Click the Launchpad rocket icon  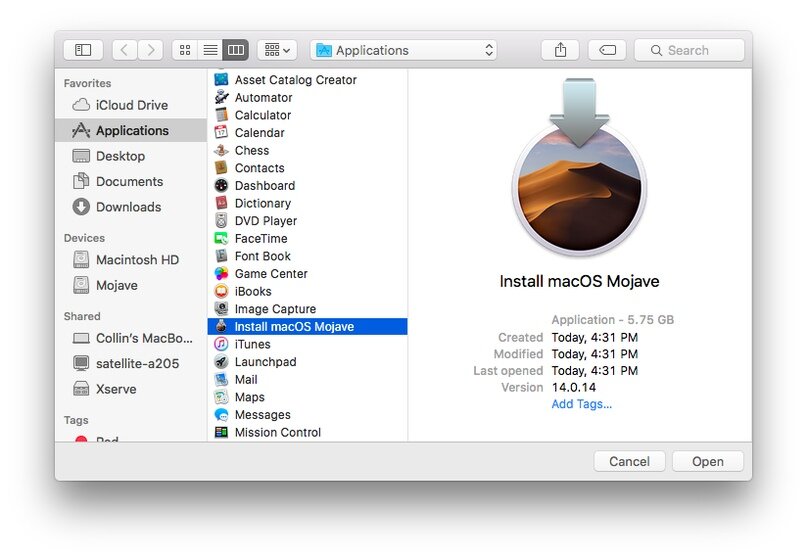221,361
